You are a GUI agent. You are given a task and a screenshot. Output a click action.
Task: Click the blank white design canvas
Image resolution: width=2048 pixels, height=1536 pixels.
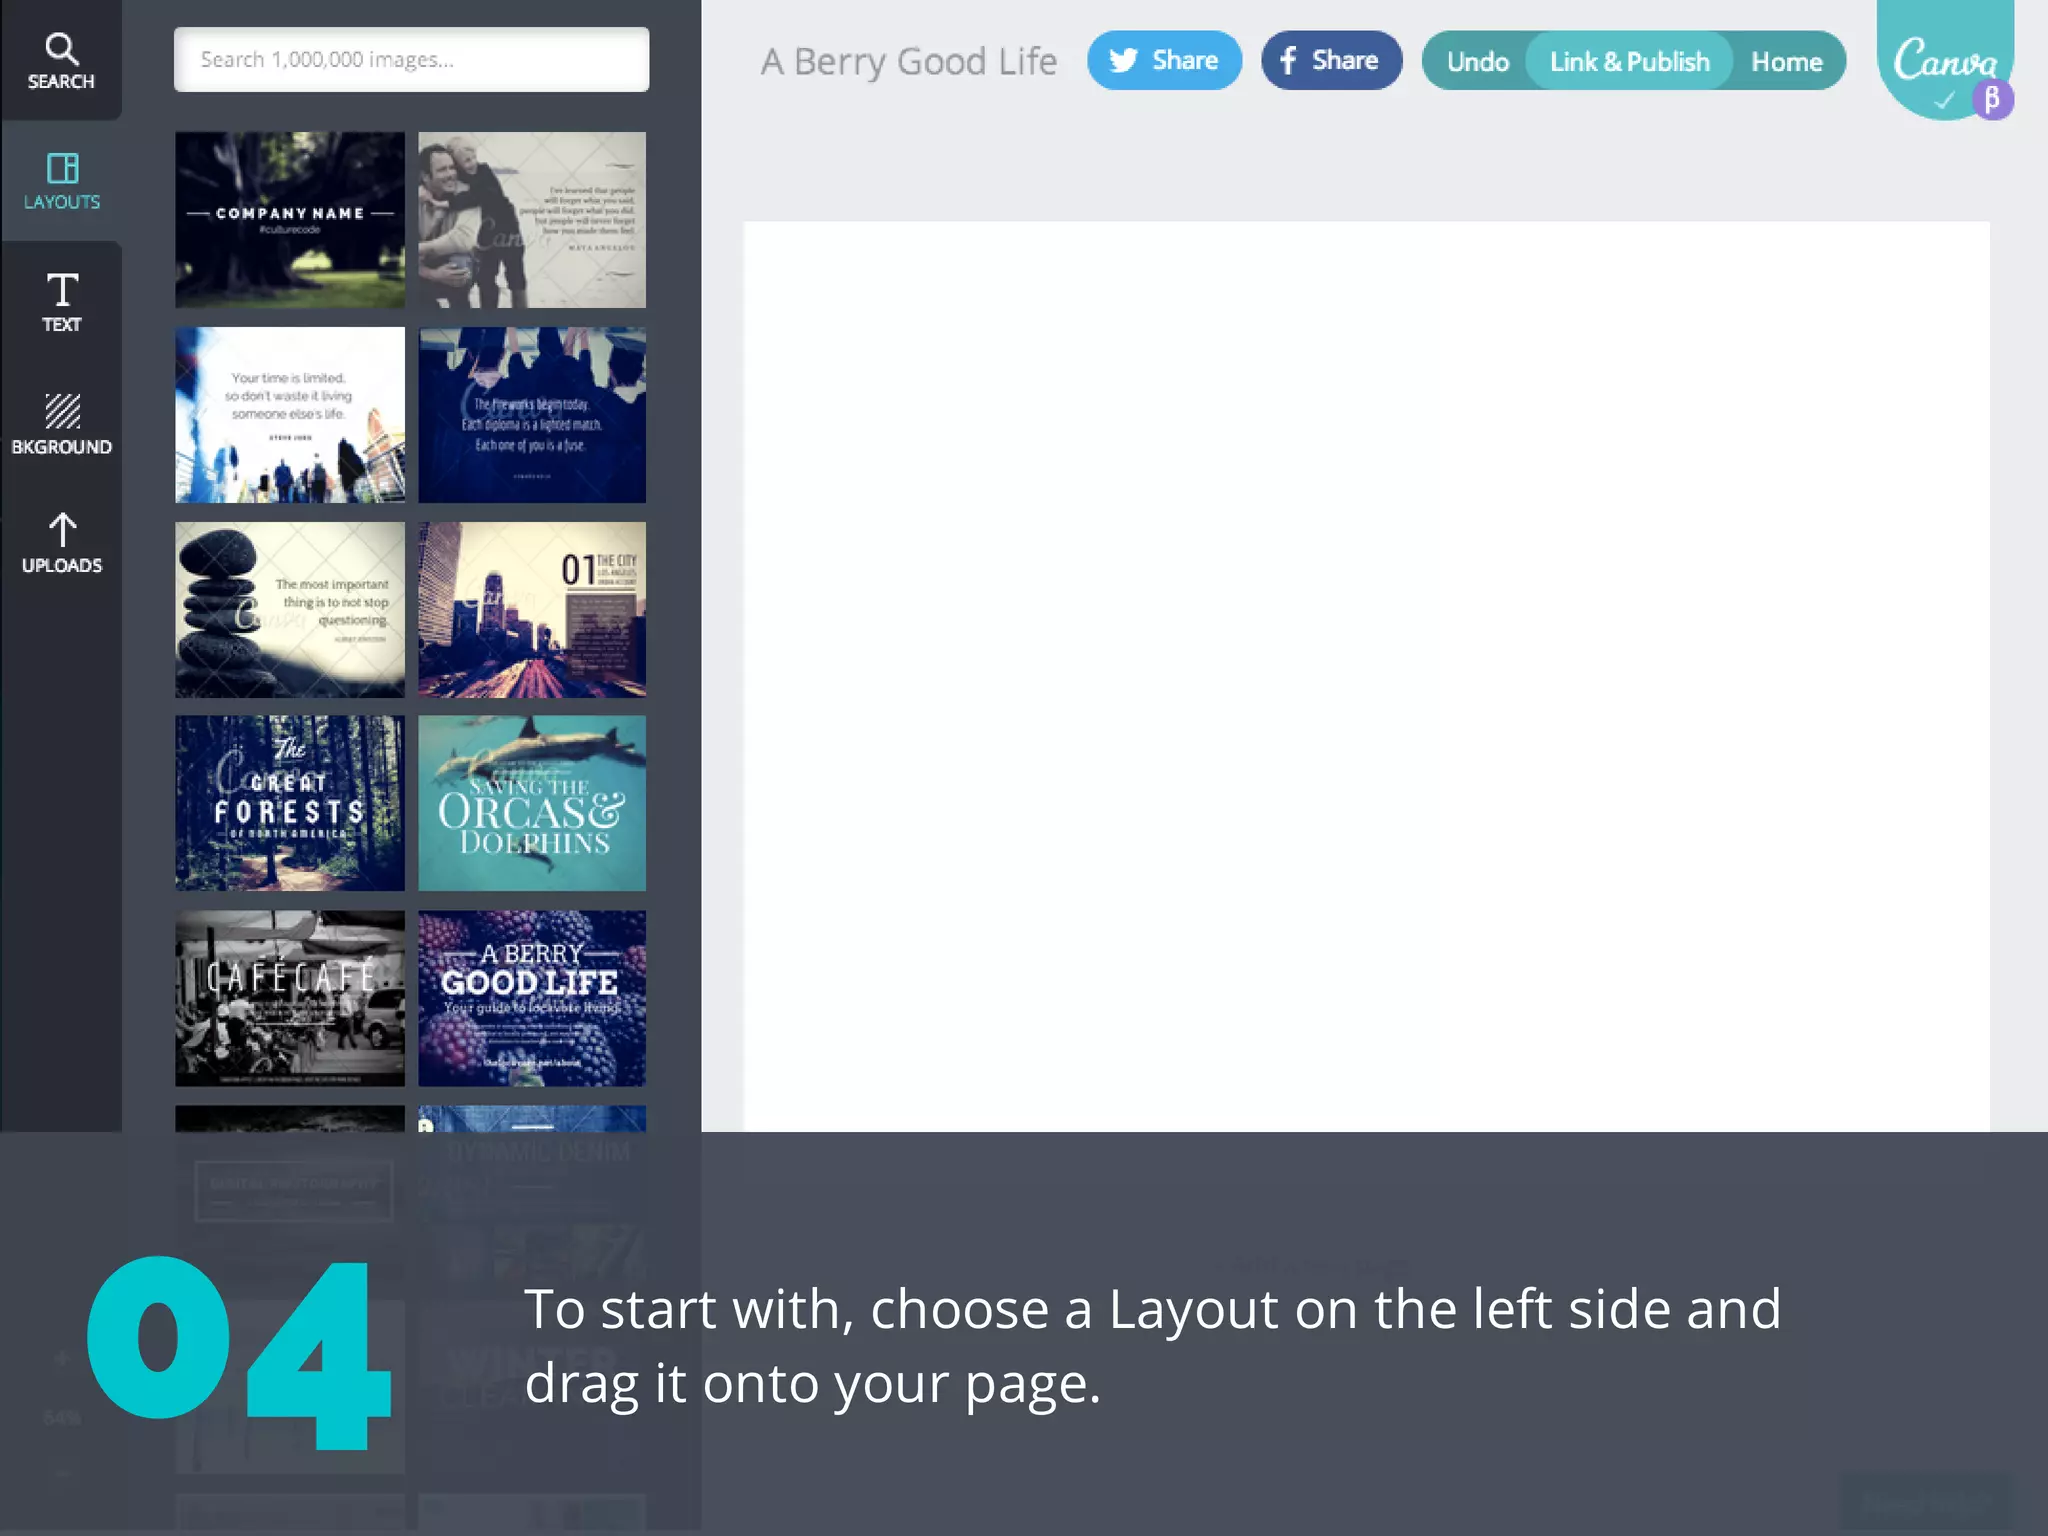[1366, 676]
